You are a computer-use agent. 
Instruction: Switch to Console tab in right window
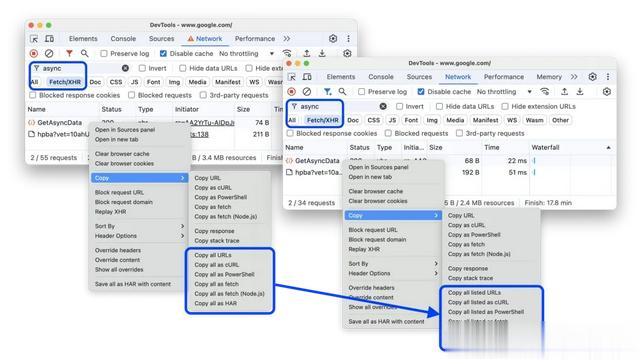coord(381,77)
